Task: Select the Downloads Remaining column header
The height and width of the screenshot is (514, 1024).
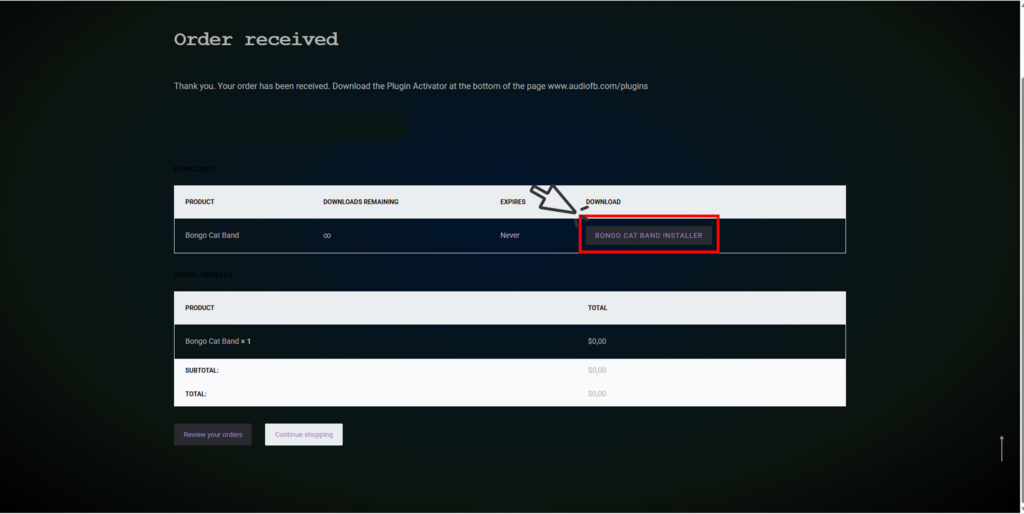Action: (x=360, y=202)
